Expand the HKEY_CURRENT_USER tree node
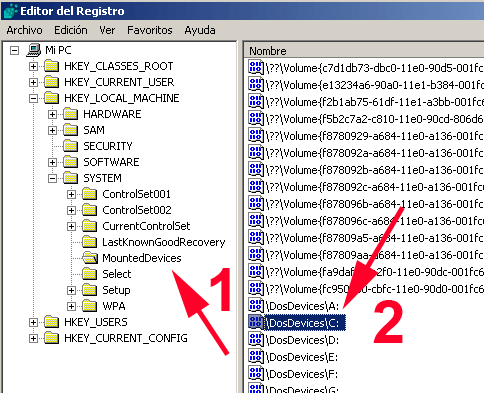The height and width of the screenshot is (393, 484). [33, 82]
